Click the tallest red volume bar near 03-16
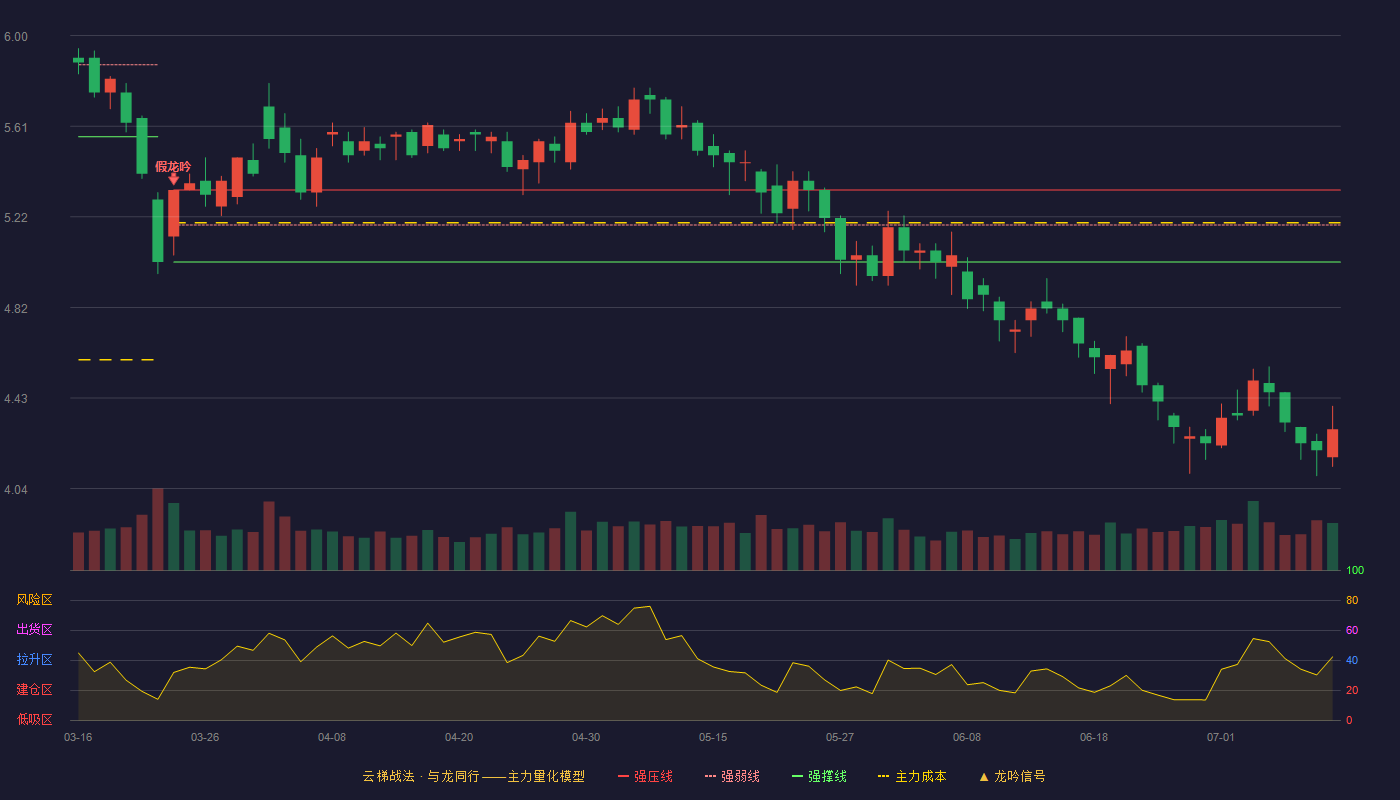Viewport: 1400px width, 800px height. click(x=157, y=529)
